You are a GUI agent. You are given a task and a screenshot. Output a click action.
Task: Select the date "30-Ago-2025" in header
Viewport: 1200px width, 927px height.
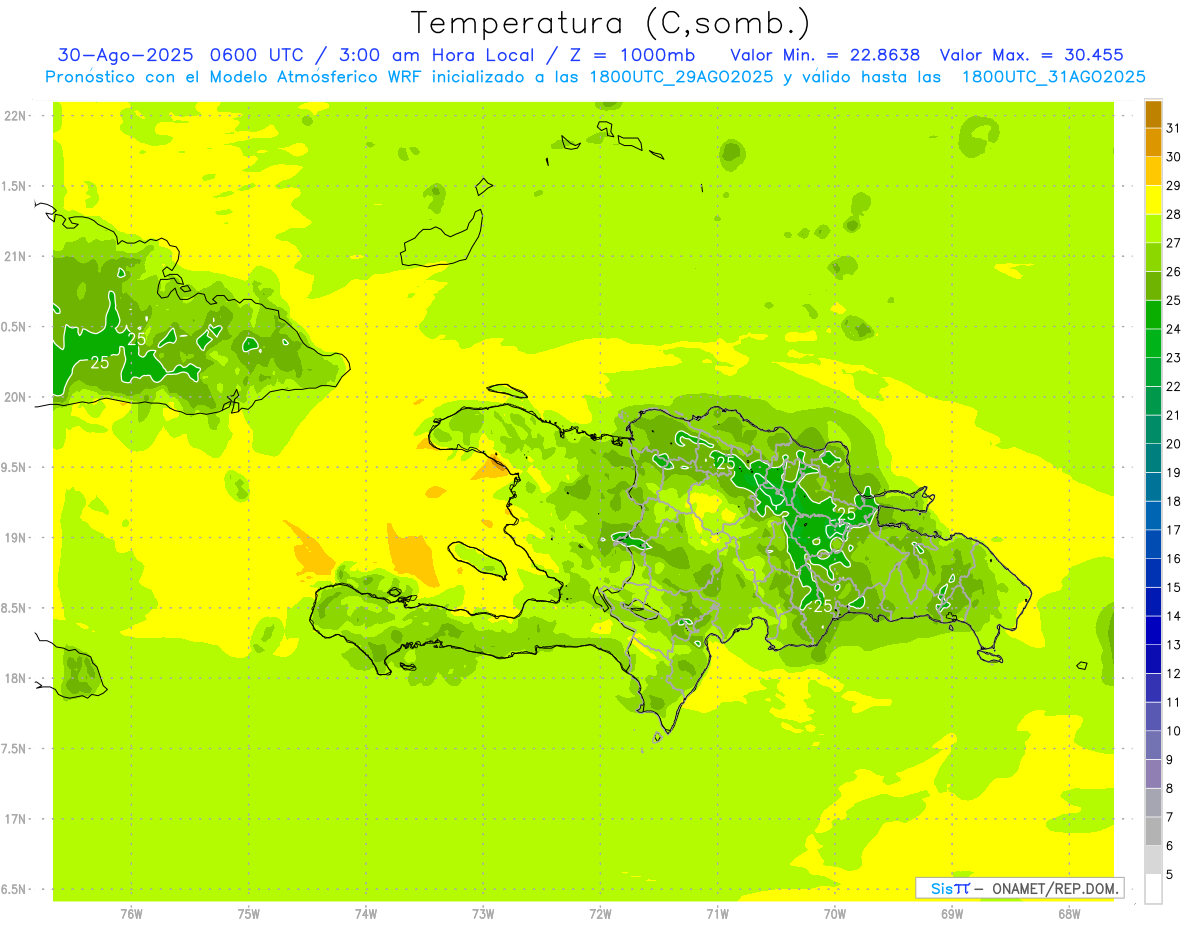(x=125, y=55)
